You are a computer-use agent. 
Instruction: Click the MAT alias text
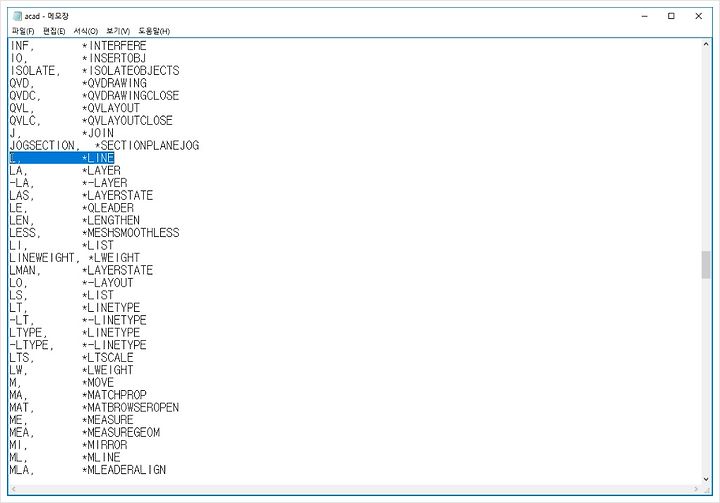tap(21, 407)
